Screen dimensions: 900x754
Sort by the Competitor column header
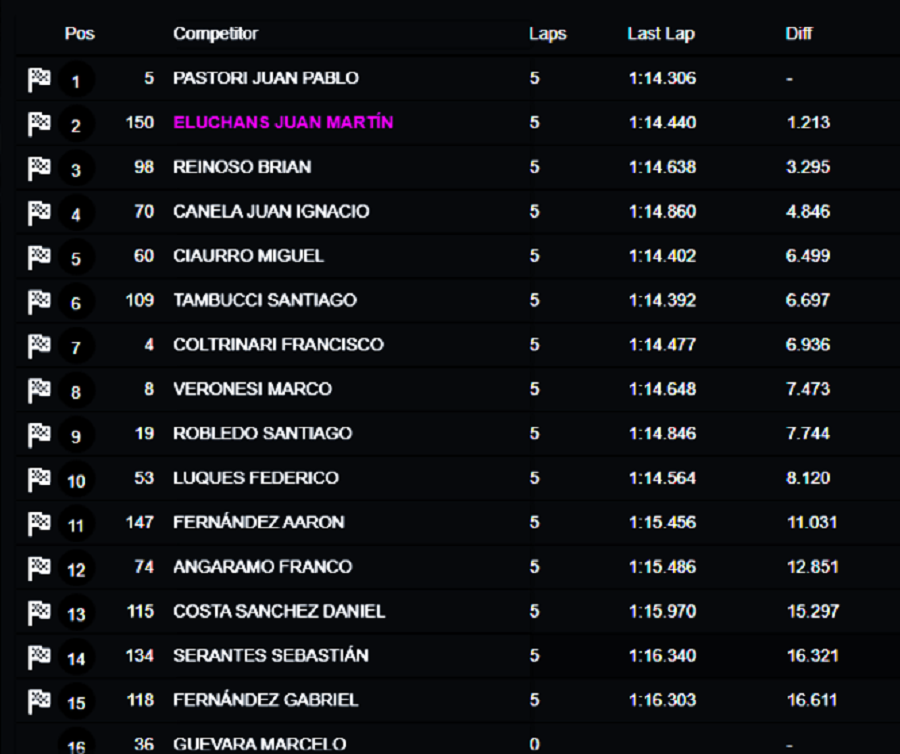pos(215,33)
